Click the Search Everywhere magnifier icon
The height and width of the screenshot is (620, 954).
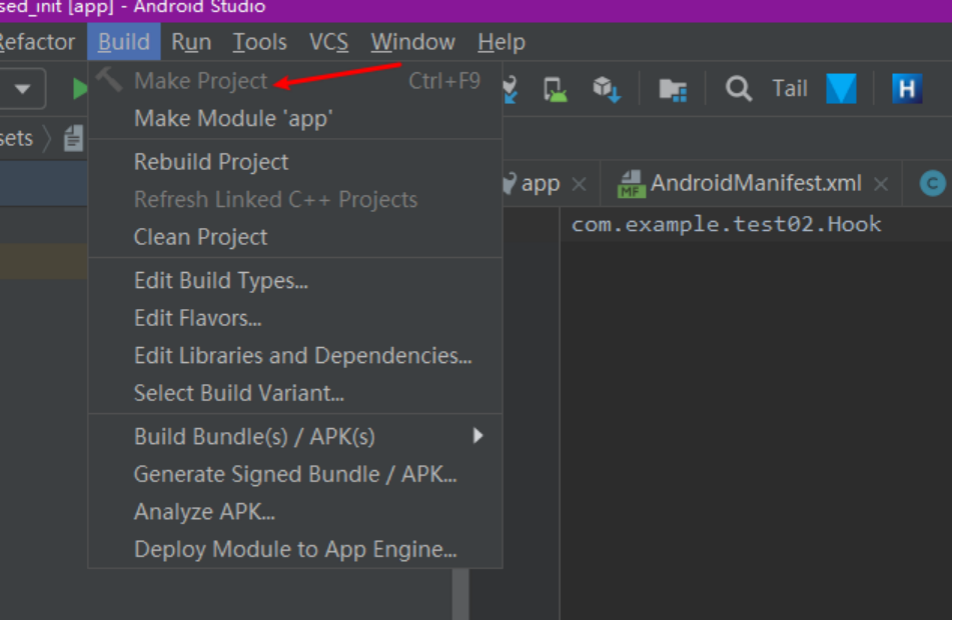click(738, 89)
